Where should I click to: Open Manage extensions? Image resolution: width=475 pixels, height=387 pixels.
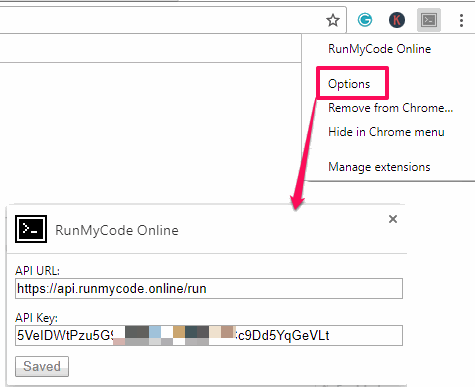point(379,167)
